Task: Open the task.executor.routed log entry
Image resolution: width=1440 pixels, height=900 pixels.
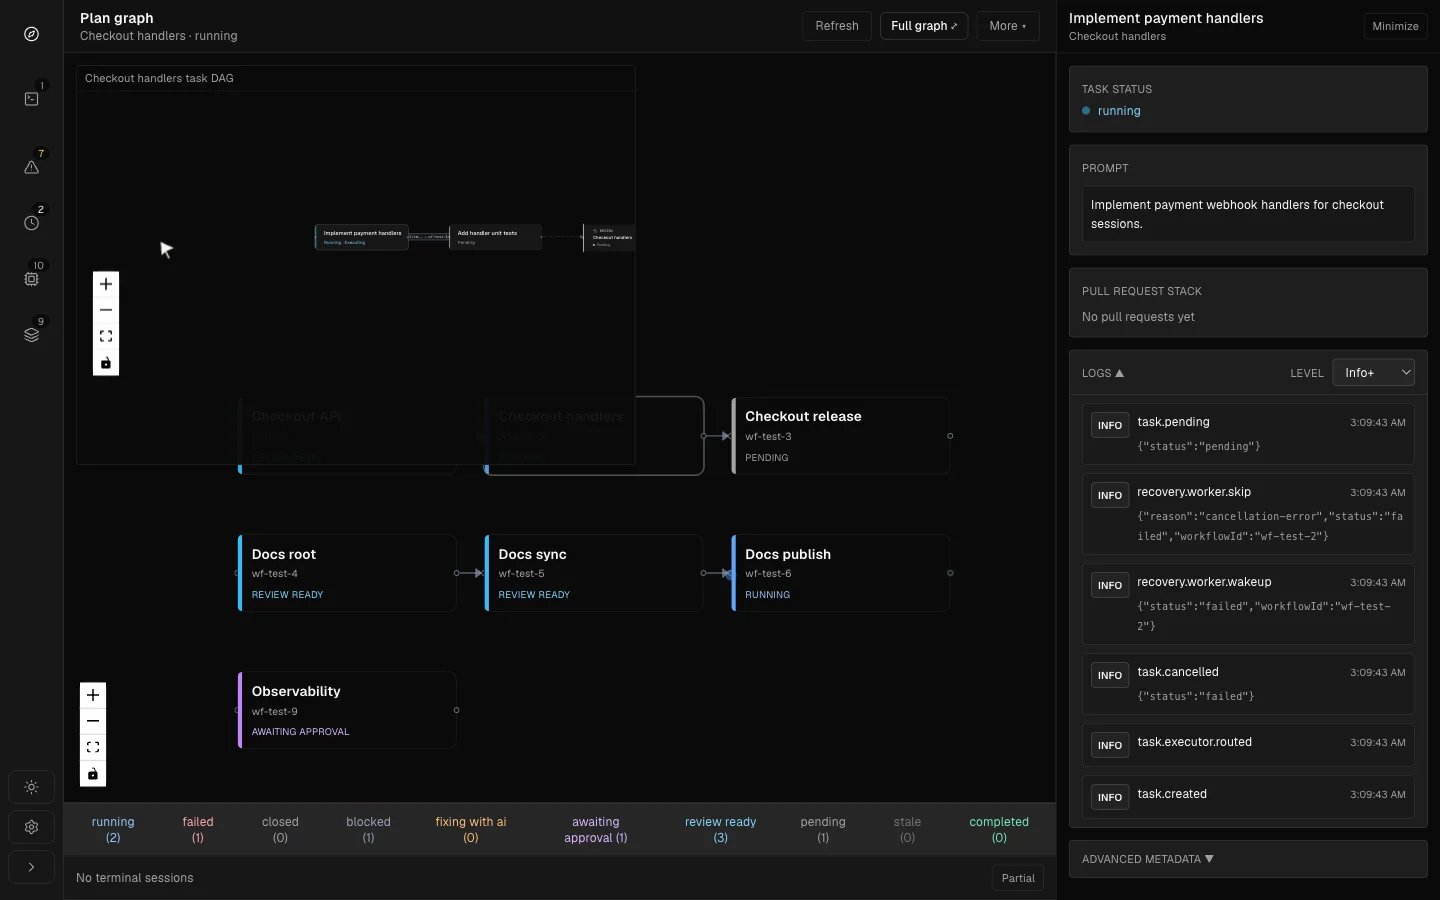Action: 1248,745
